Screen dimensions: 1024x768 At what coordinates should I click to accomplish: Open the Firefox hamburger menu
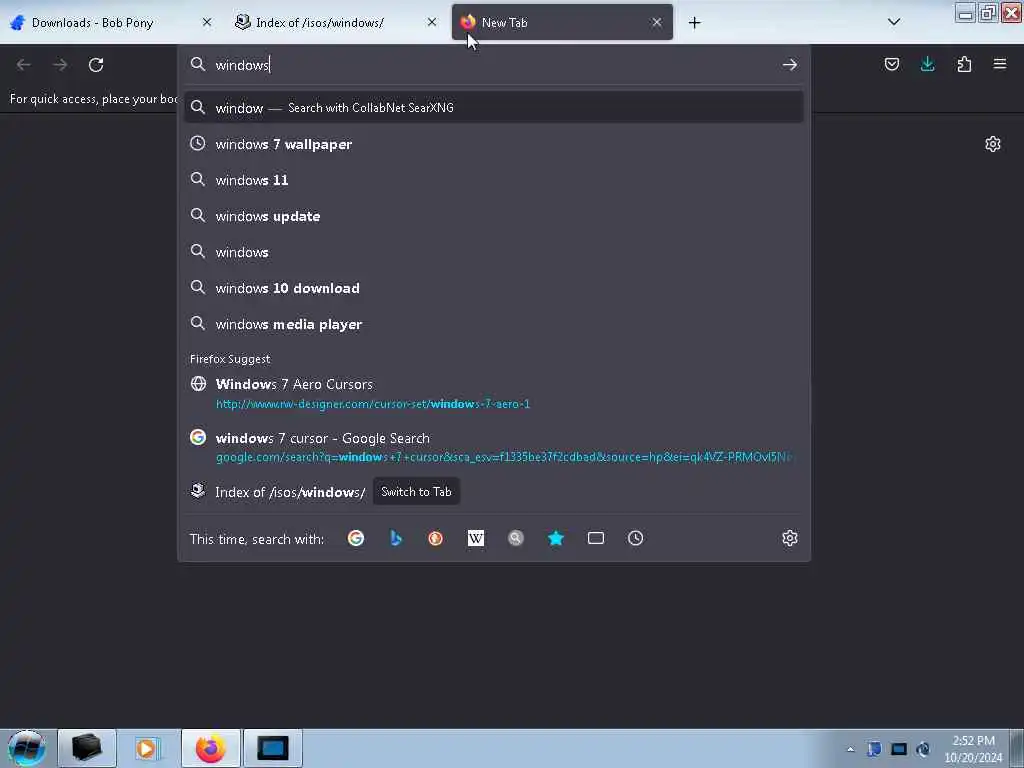pos(1000,64)
